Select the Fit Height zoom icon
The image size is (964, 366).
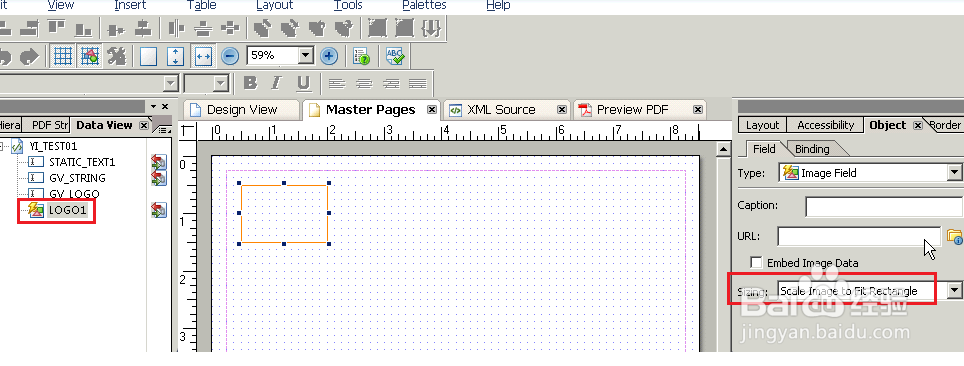pyautogui.click(x=176, y=57)
